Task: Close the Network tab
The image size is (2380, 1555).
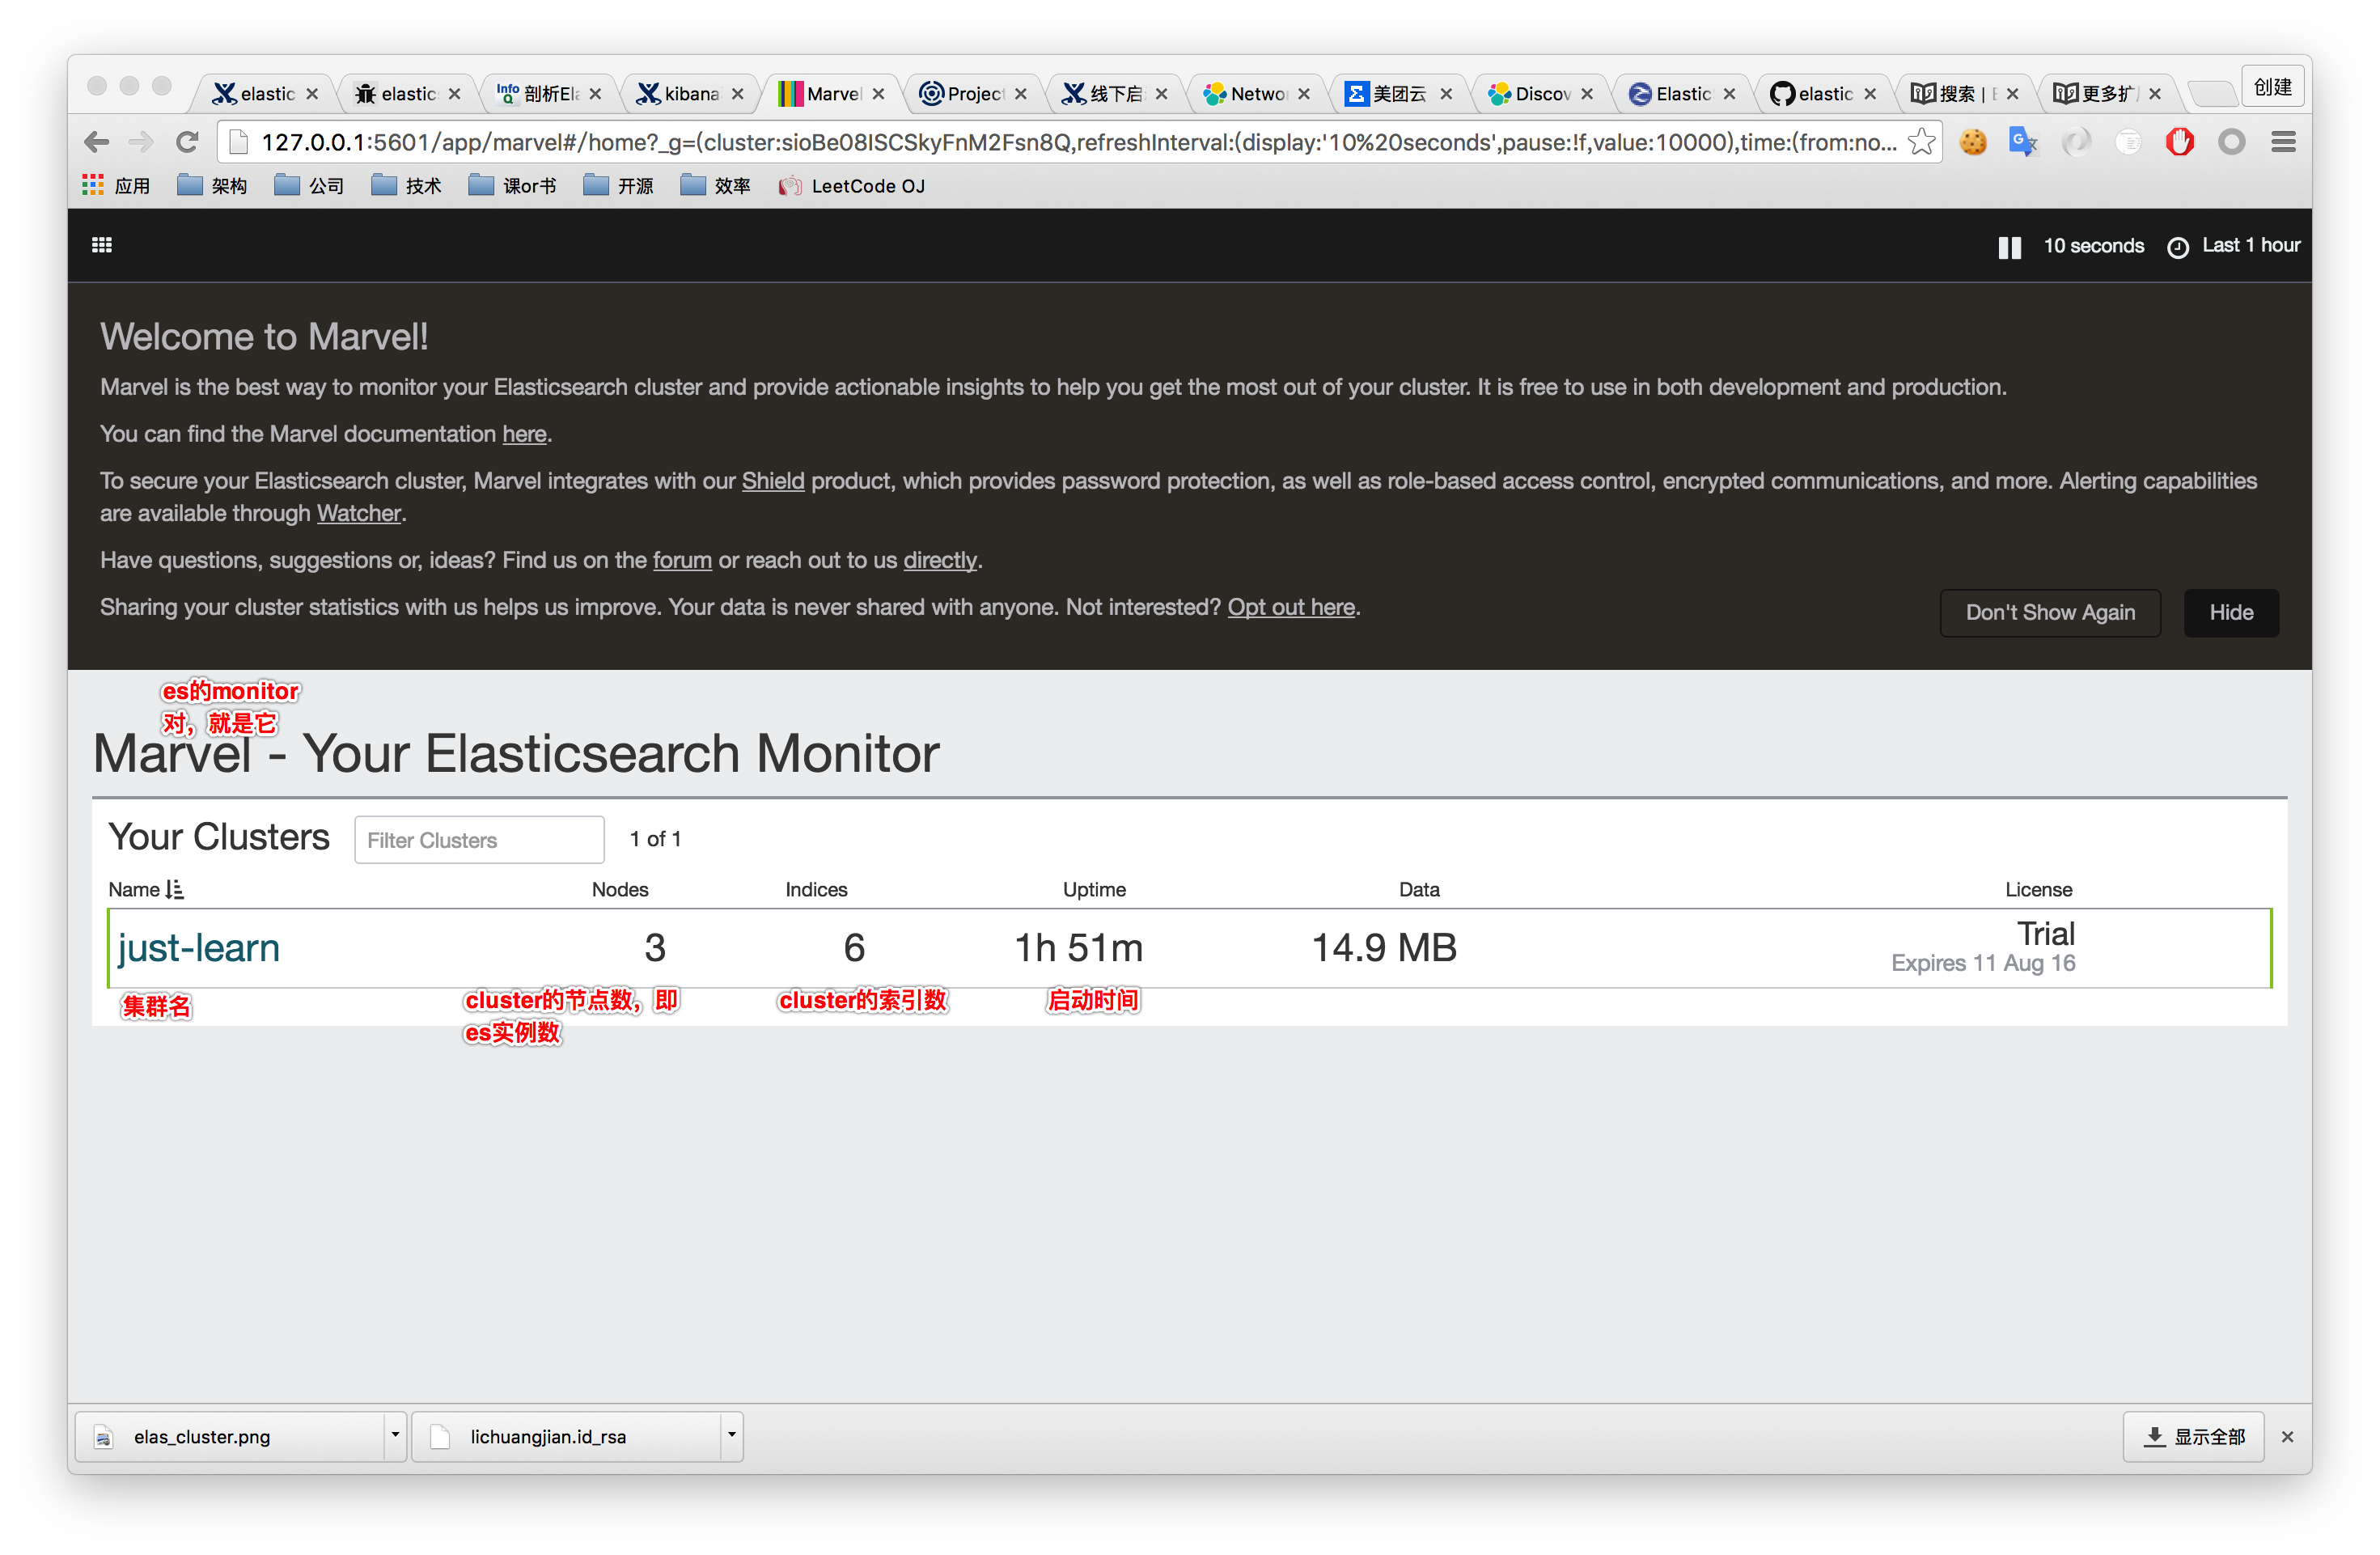Action: pyautogui.click(x=1303, y=94)
